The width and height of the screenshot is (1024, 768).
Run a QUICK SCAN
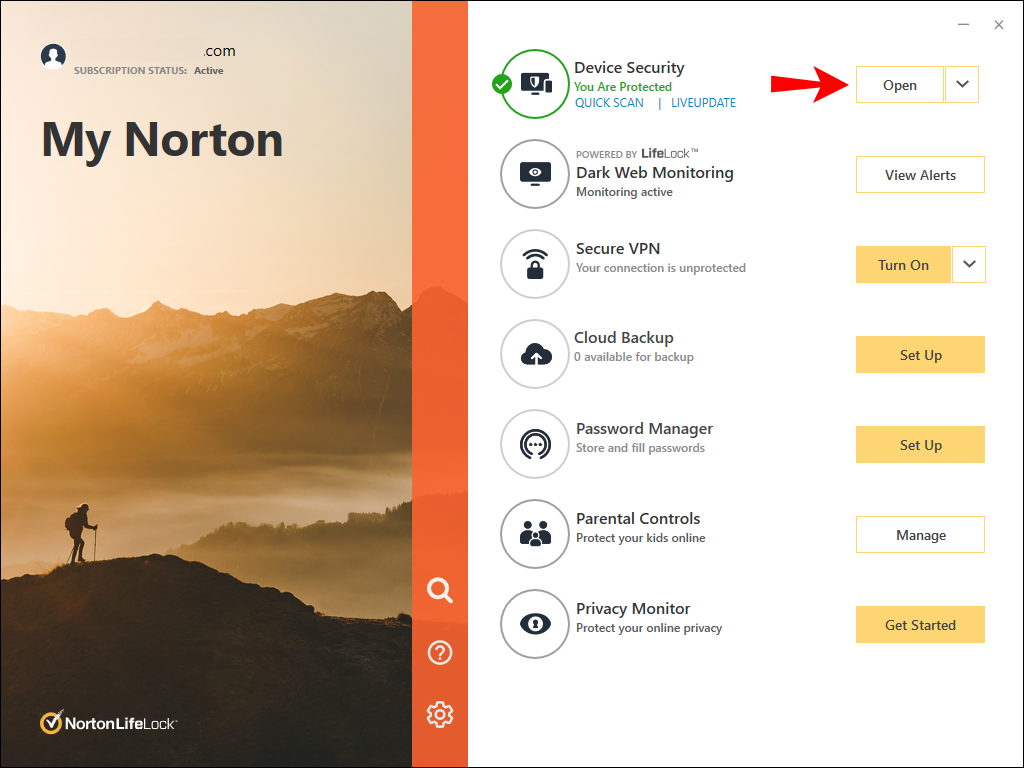609,103
